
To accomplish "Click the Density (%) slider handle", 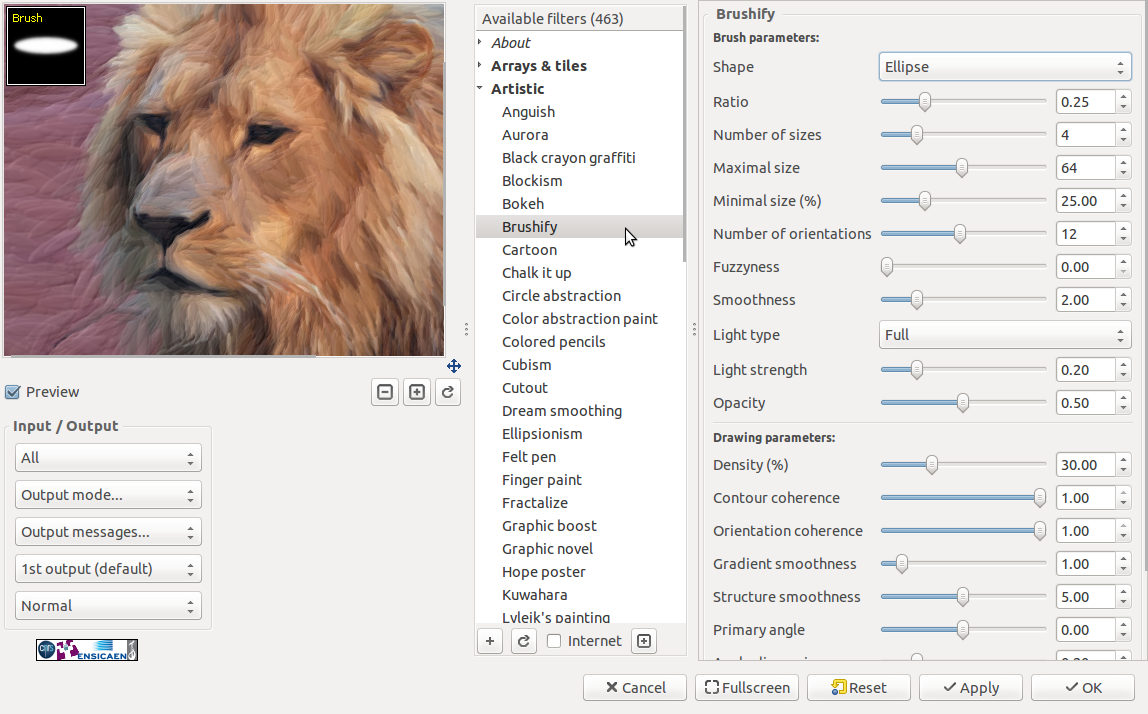I will tap(931, 465).
